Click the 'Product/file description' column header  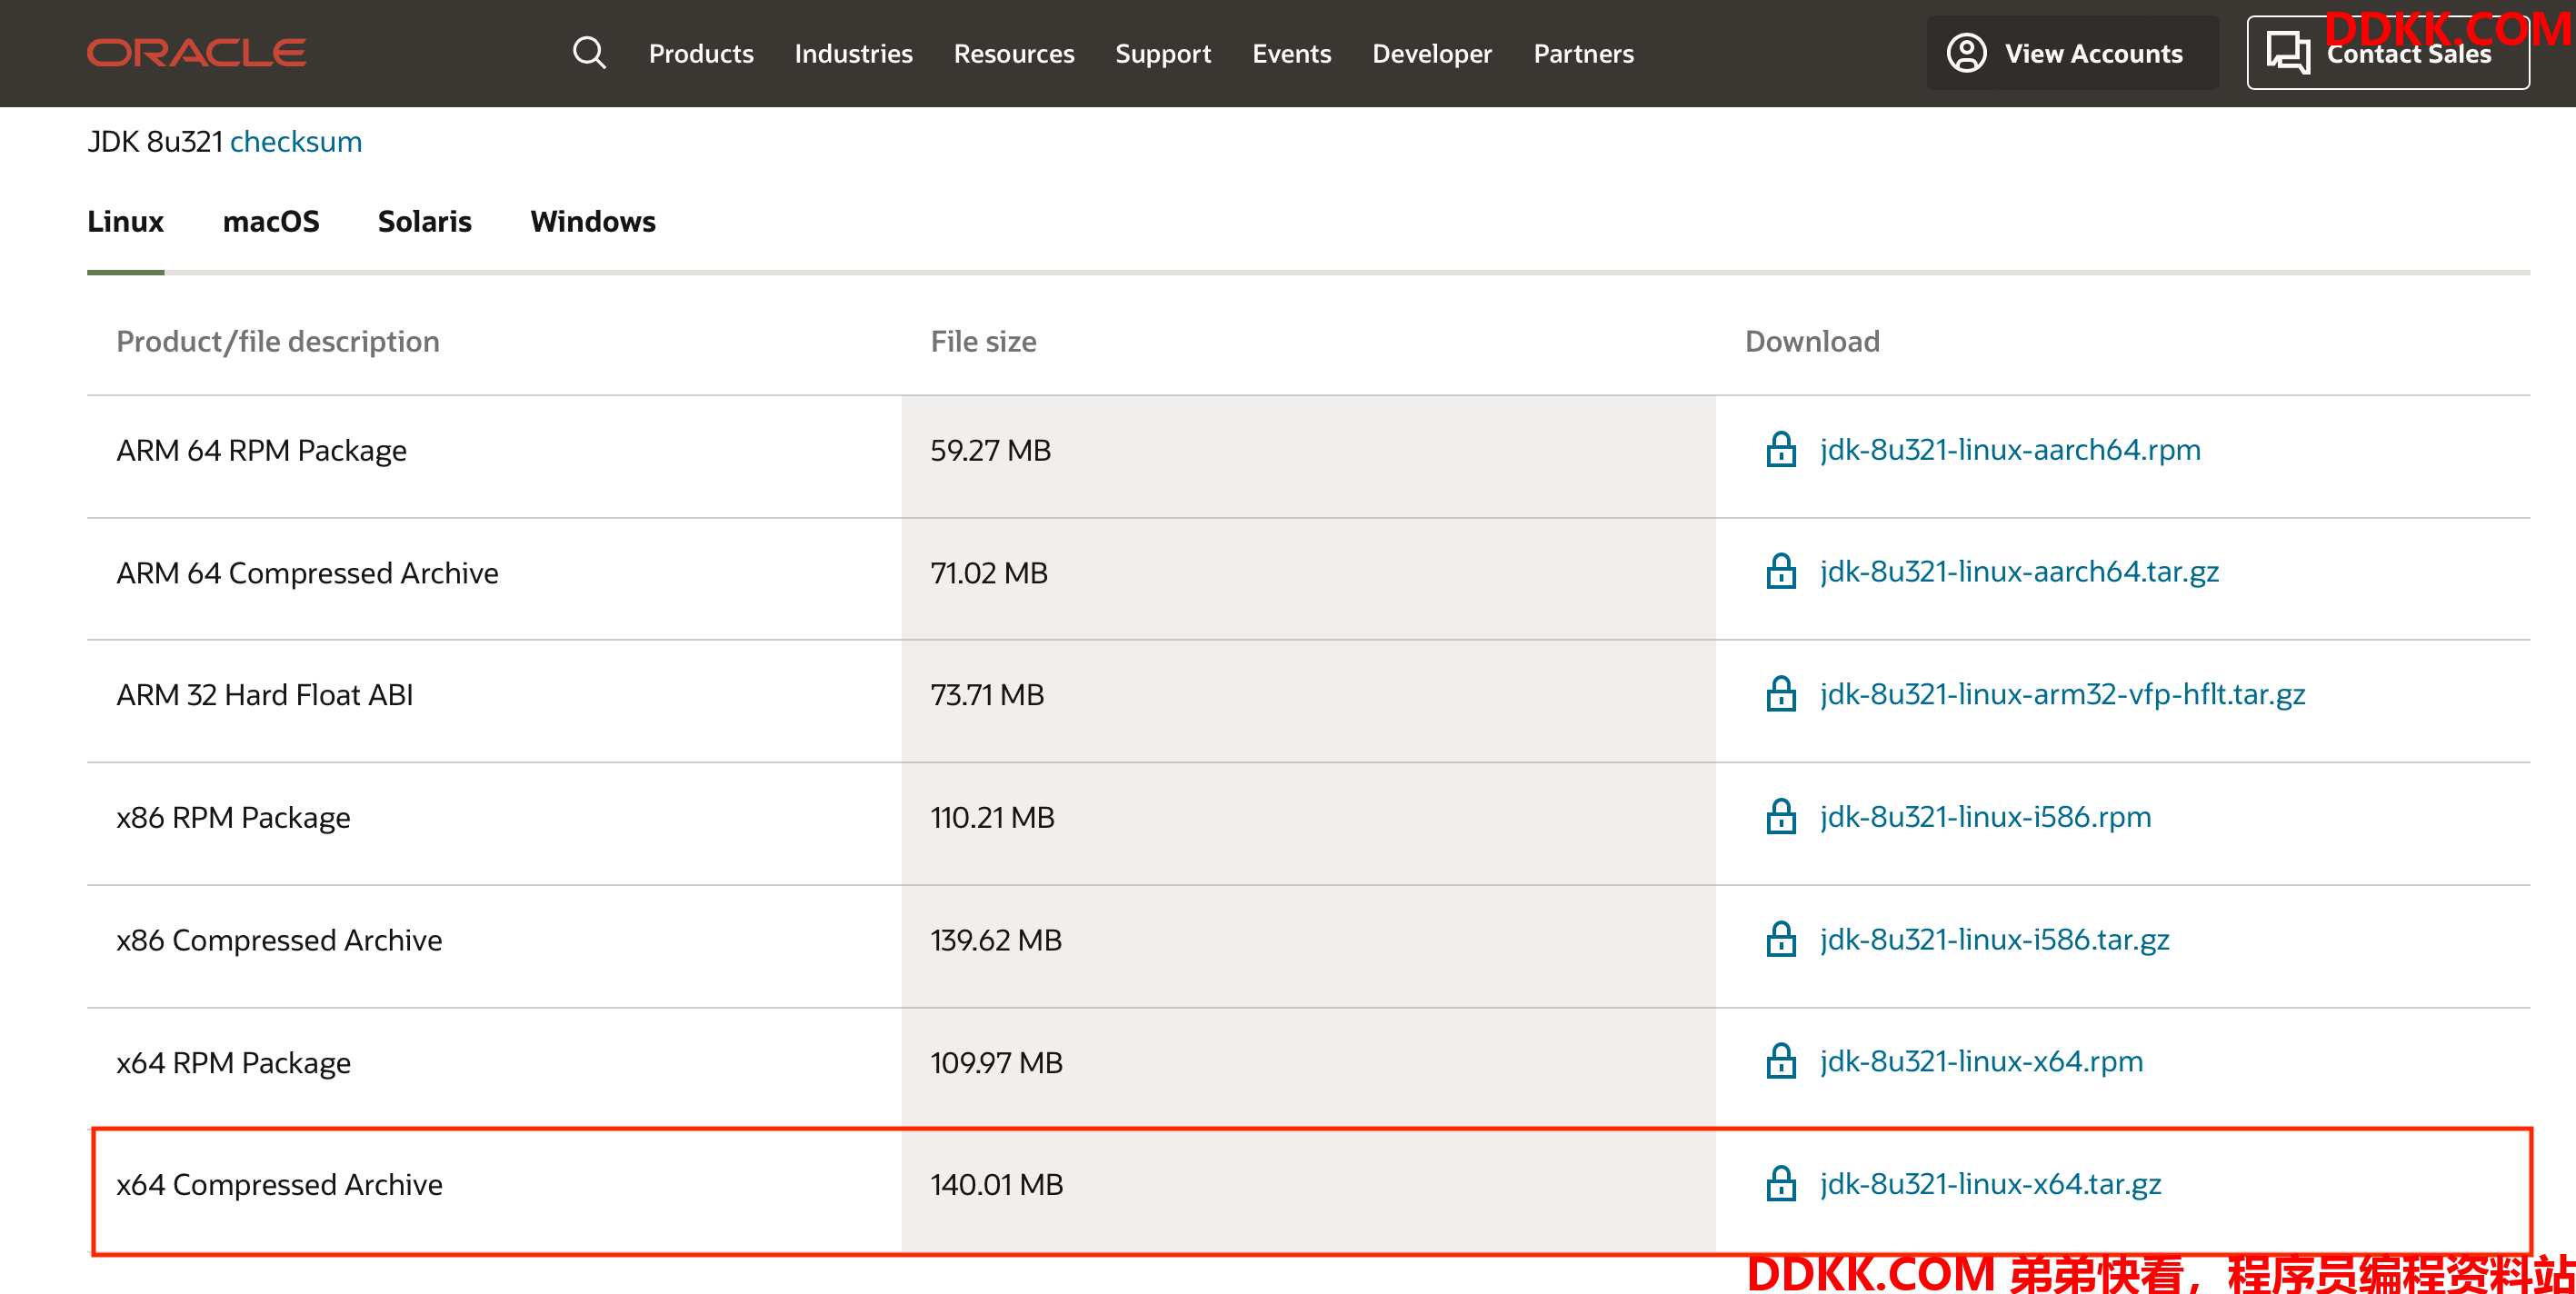click(x=278, y=341)
